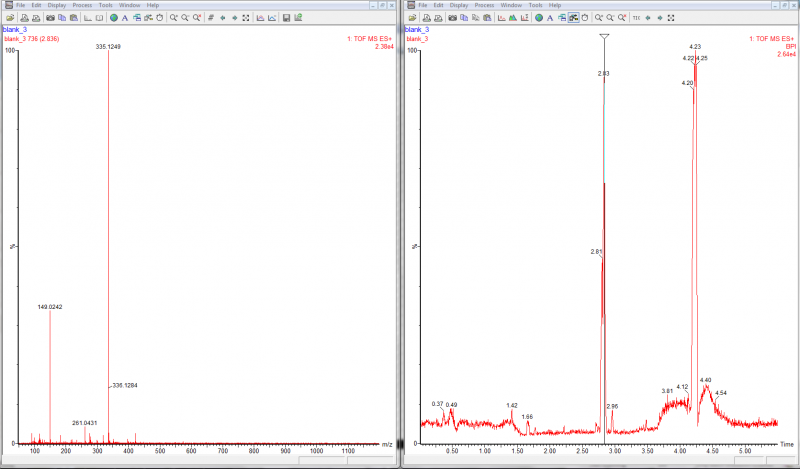Open Tools menu in the Chromatogram window
The width and height of the screenshot is (800, 469).
(x=536, y=5)
